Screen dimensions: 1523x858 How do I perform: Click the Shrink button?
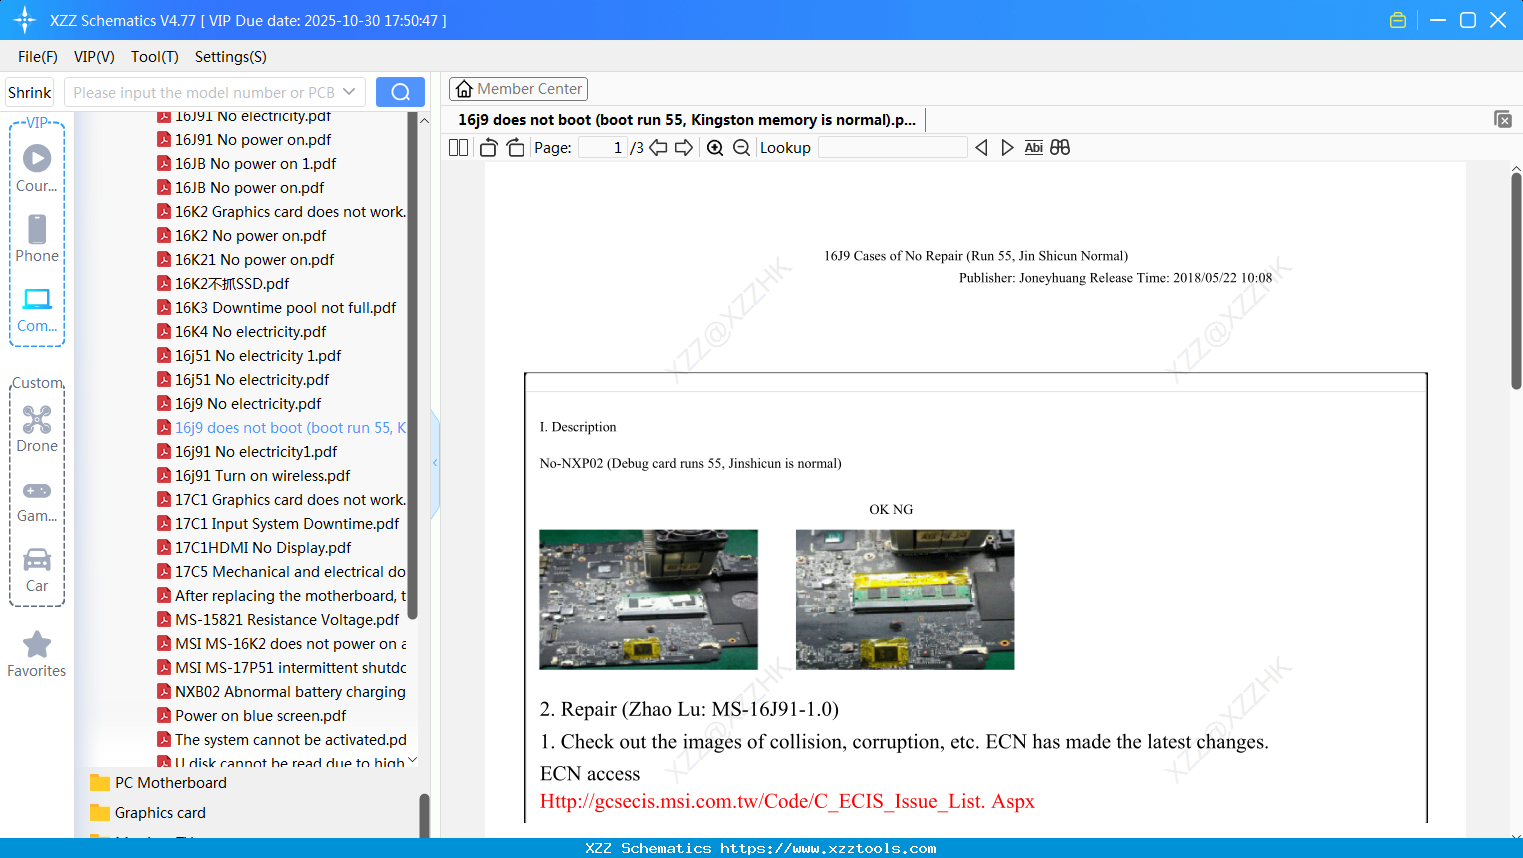point(30,92)
